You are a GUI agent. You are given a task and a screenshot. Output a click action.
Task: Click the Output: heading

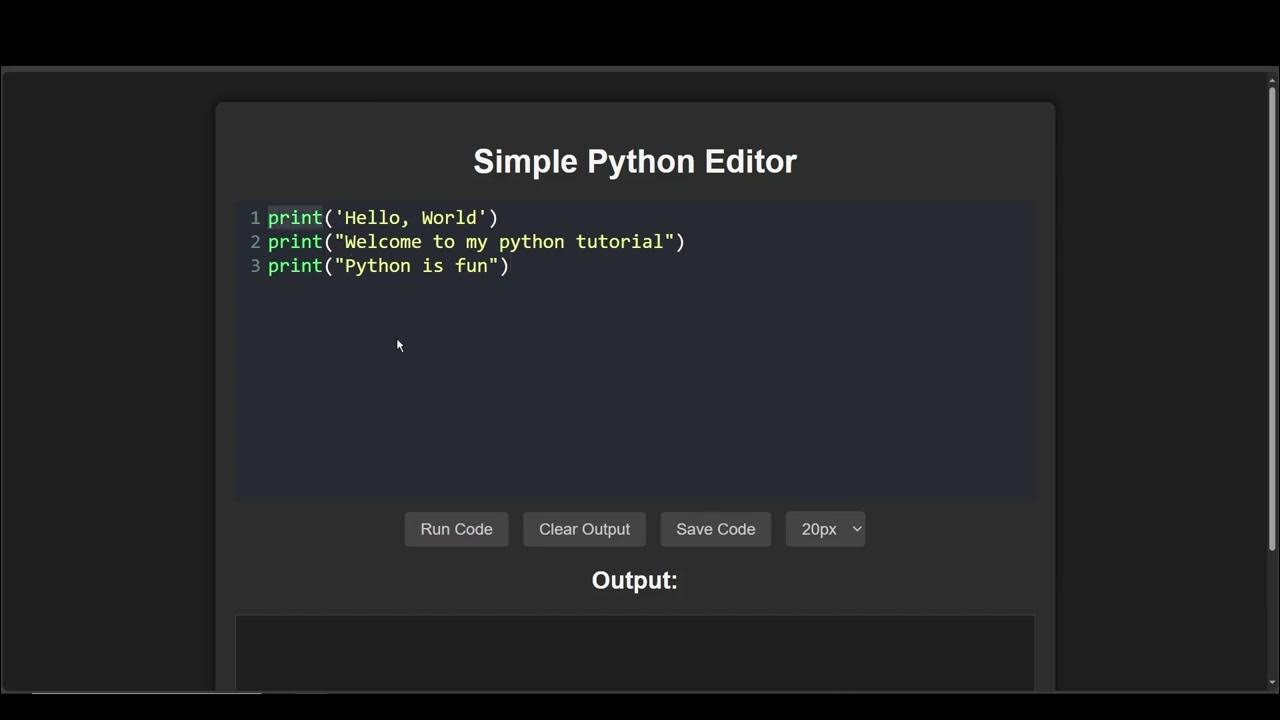coord(635,580)
